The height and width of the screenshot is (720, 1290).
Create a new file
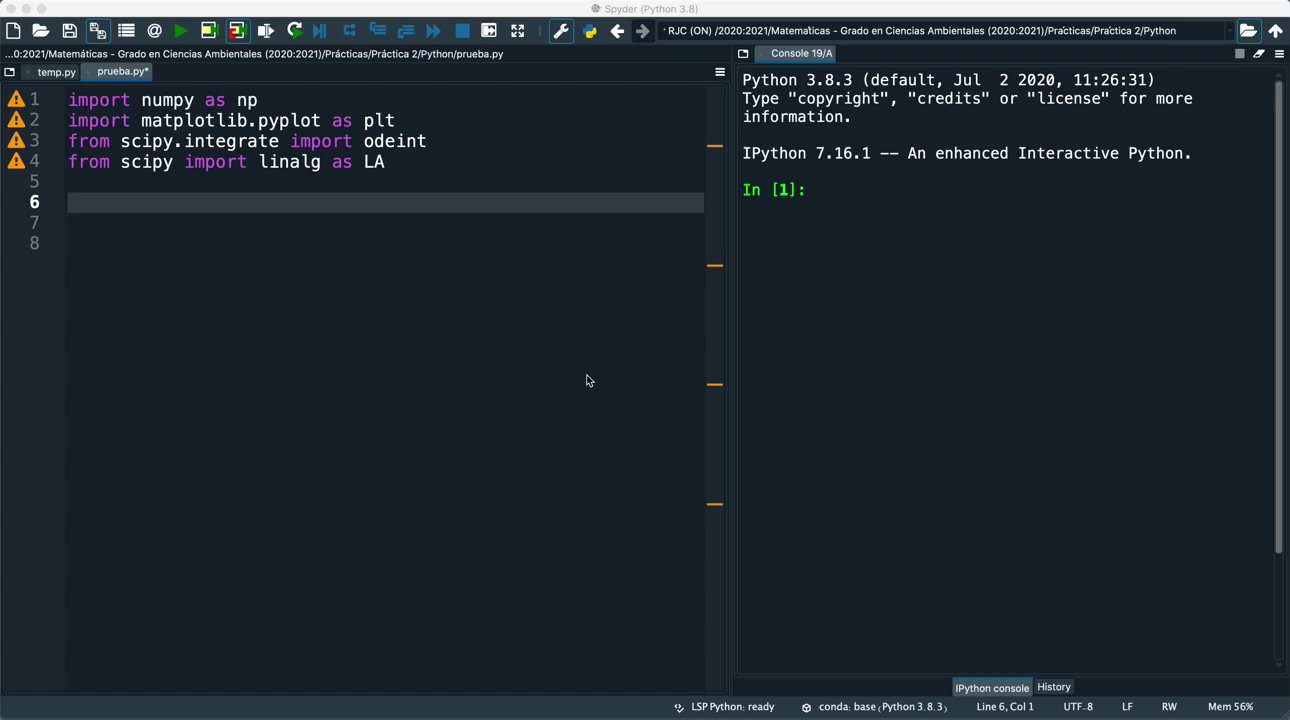[x=13, y=31]
